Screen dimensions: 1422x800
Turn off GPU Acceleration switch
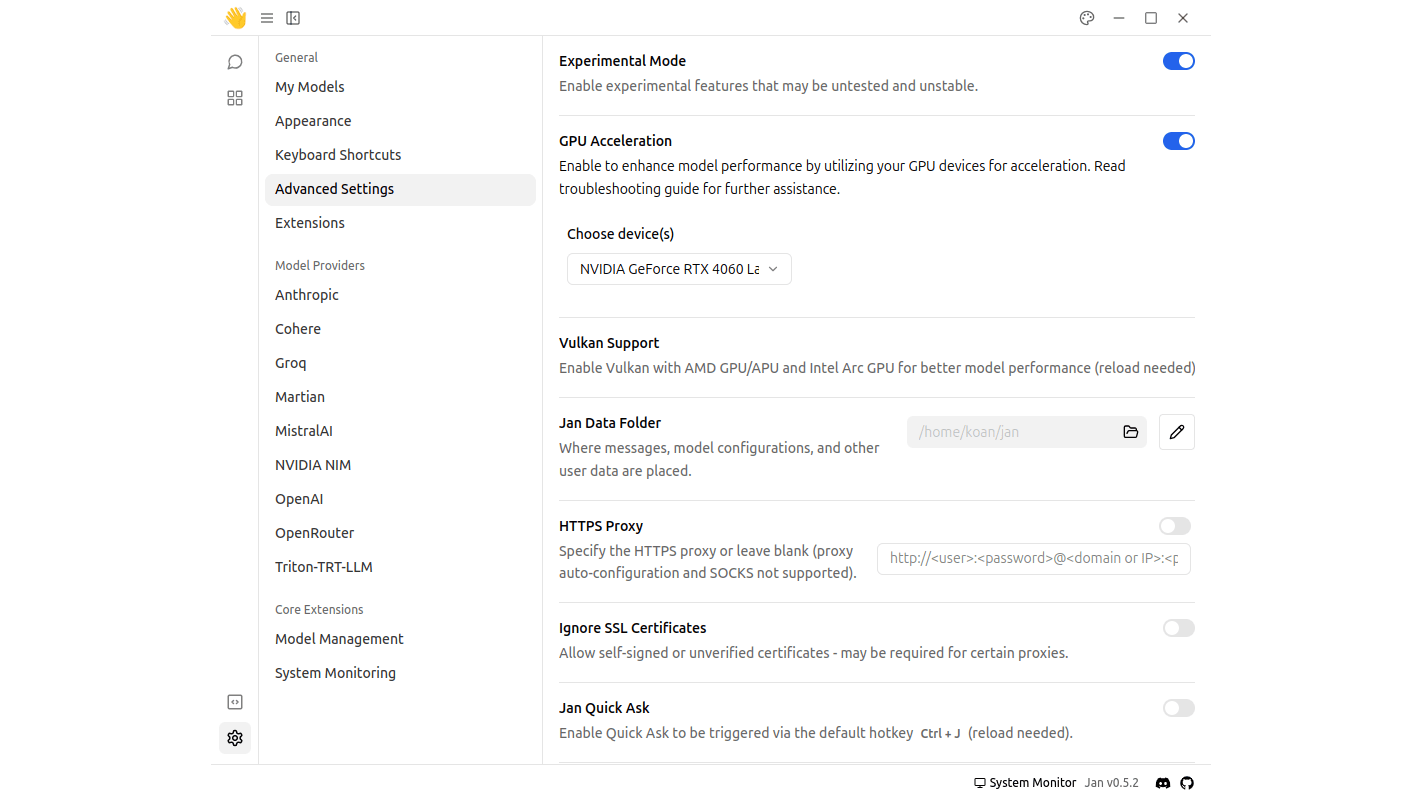coord(1178,141)
